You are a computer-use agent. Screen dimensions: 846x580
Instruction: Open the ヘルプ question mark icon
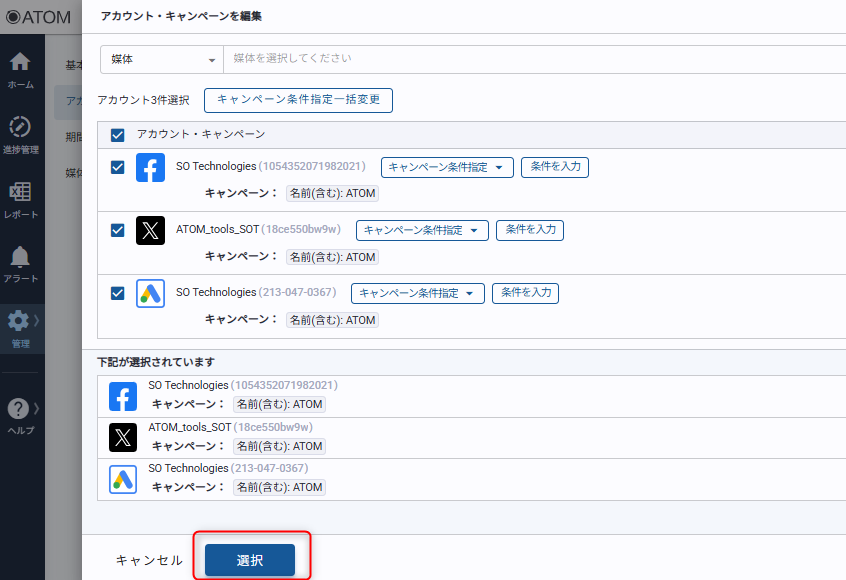click(x=19, y=409)
